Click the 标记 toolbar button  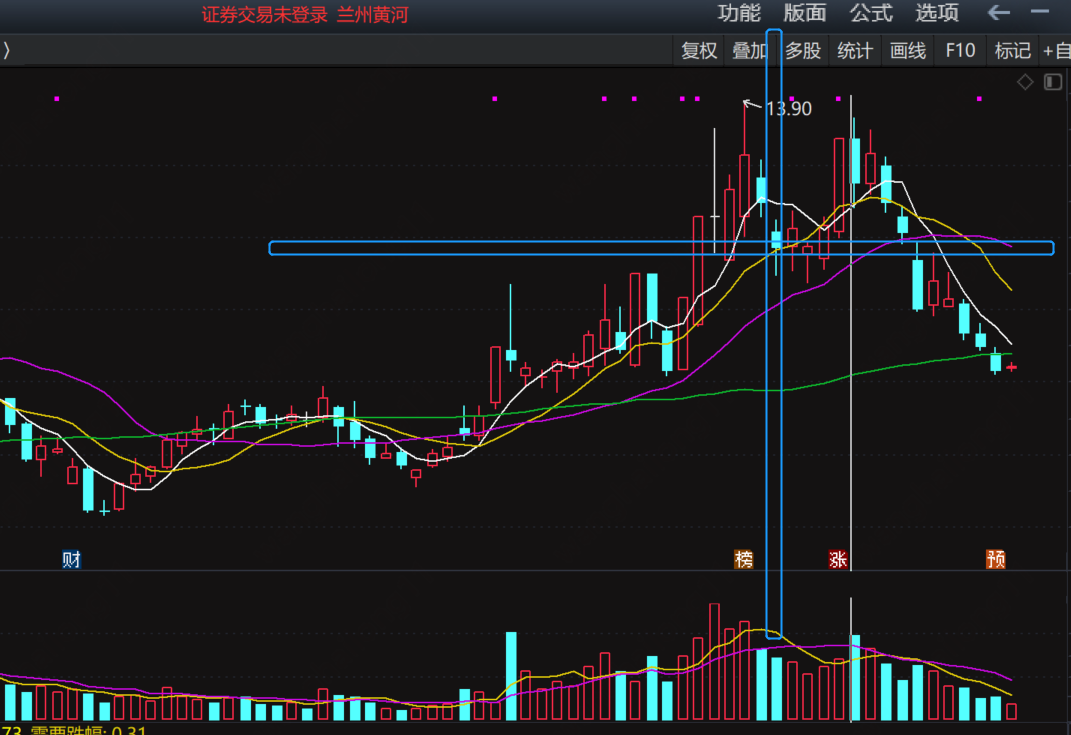[1012, 51]
